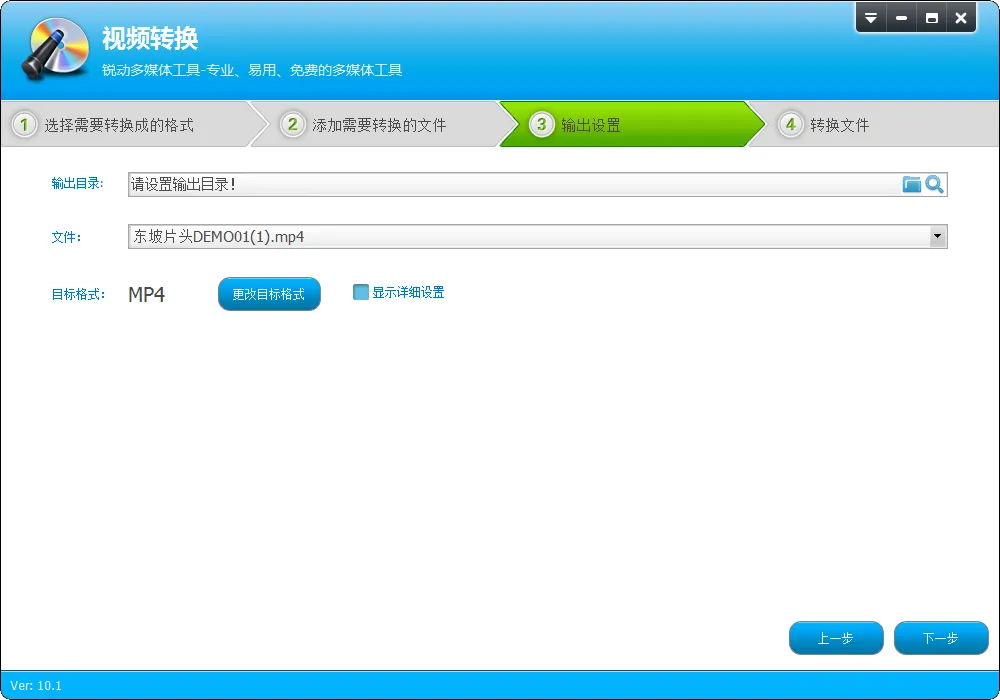This screenshot has height=700, width=1000.
Task: Click the output directory input field
Action: 514,184
